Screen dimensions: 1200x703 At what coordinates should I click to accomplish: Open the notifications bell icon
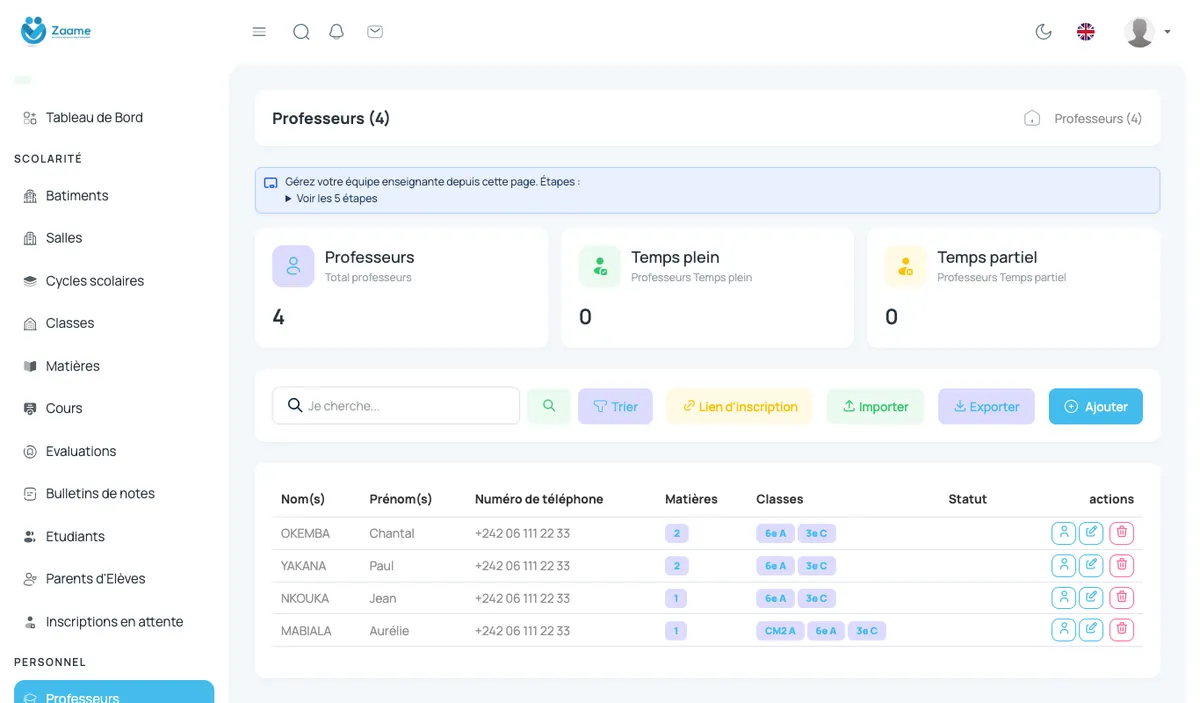337,32
